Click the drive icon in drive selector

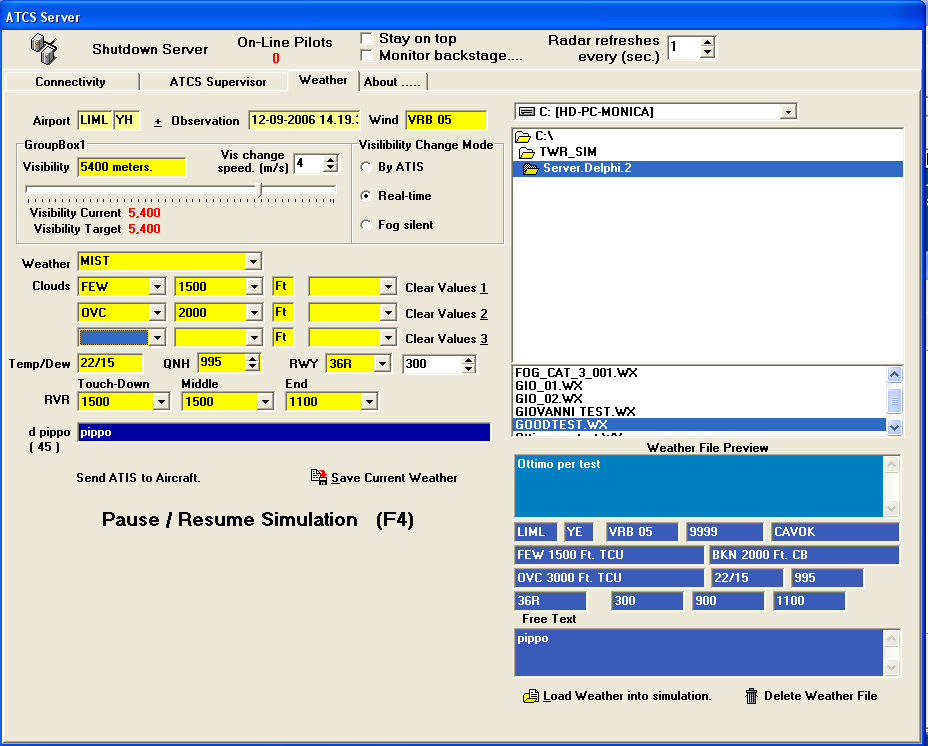(x=526, y=112)
